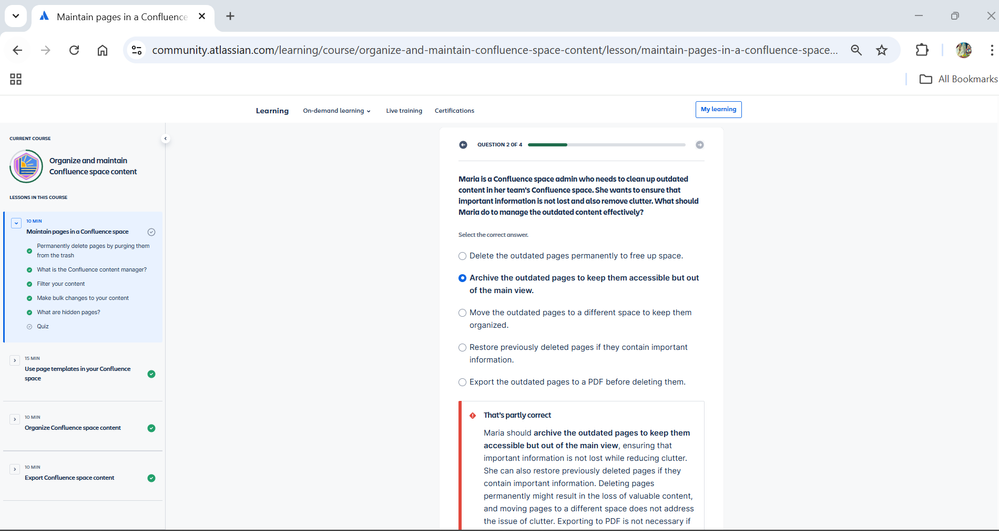Image resolution: width=999 pixels, height=531 pixels.
Task: Click the status circle for Maintain pages lesson
Action: click(151, 232)
